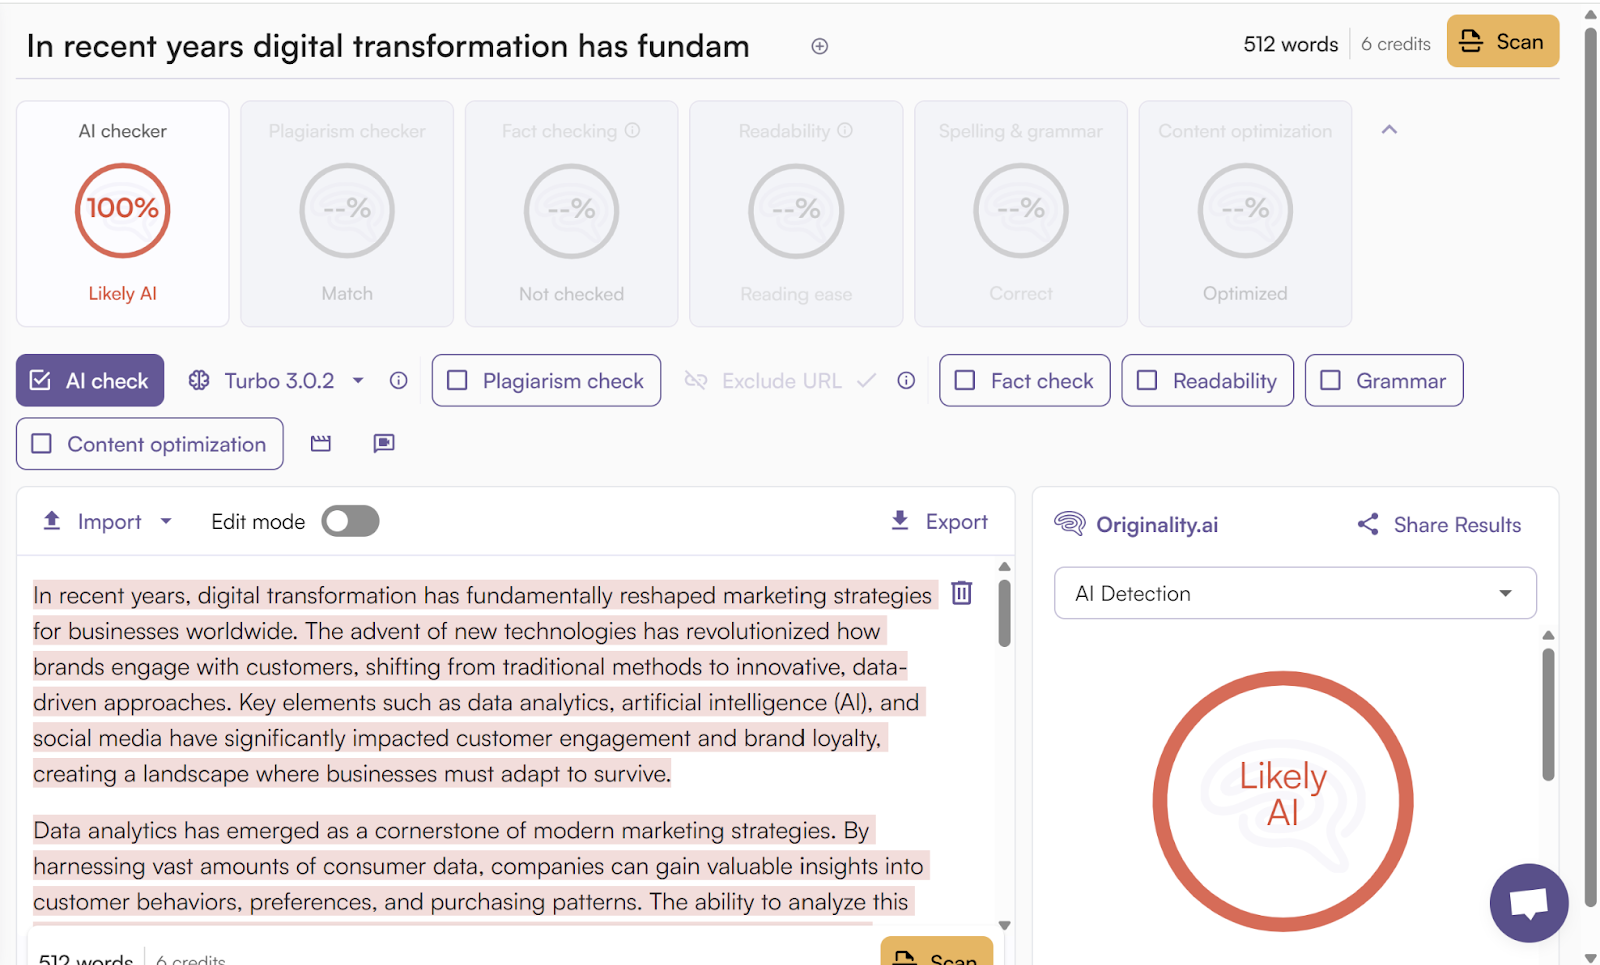Click the Likely AI result circle
This screenshot has height=965, width=1600.
pos(1283,801)
